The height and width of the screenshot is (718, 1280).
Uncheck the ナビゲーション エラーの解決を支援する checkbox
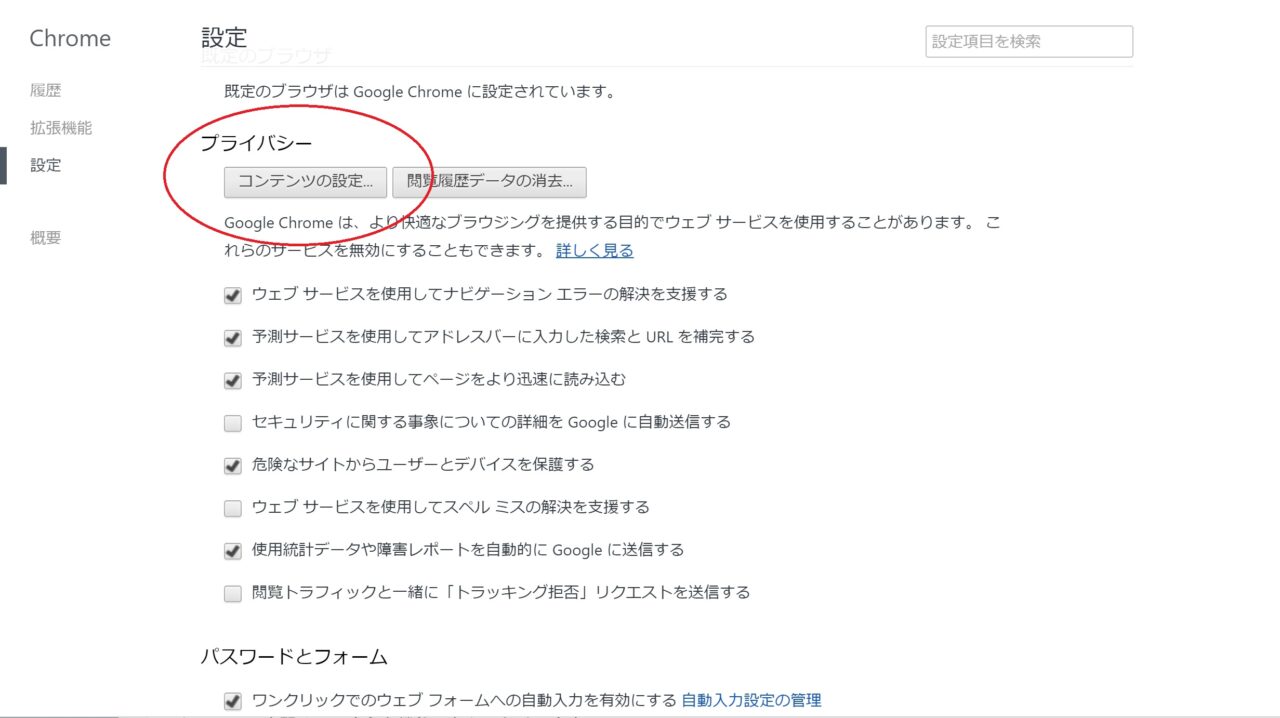(x=233, y=295)
